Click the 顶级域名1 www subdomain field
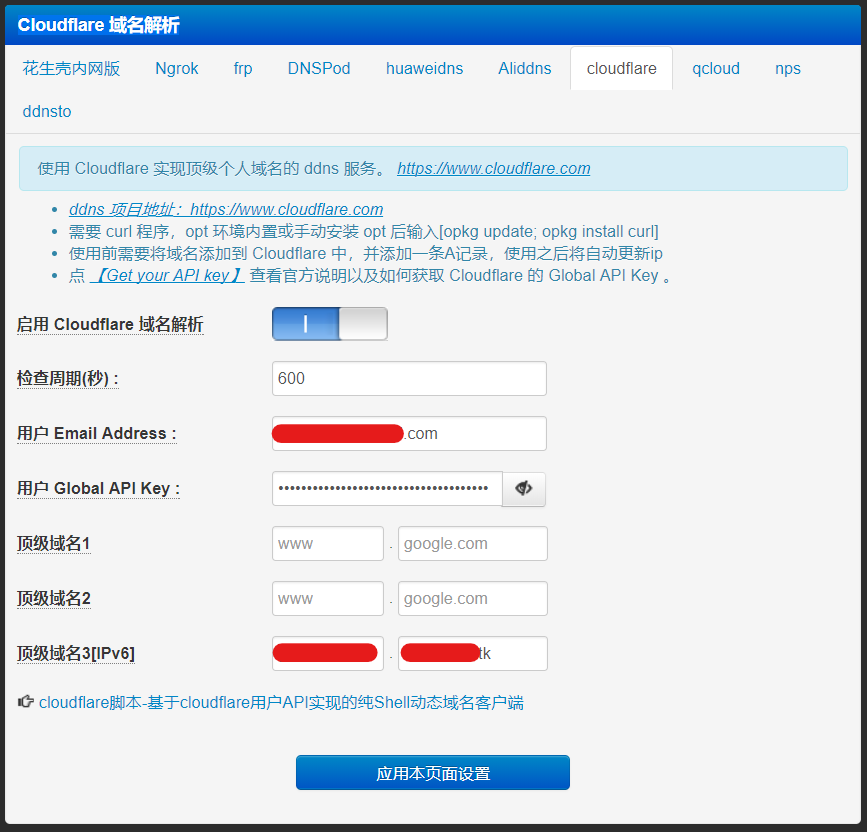The image size is (867, 832). click(328, 543)
